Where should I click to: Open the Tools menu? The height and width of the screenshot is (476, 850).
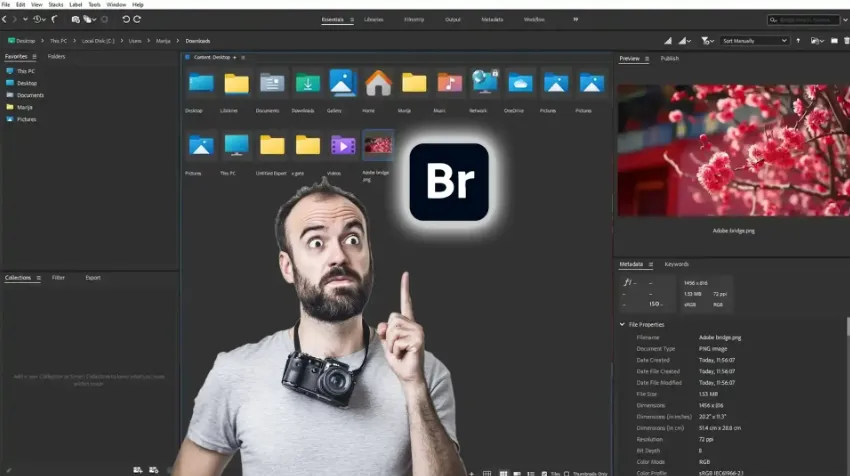click(94, 4)
